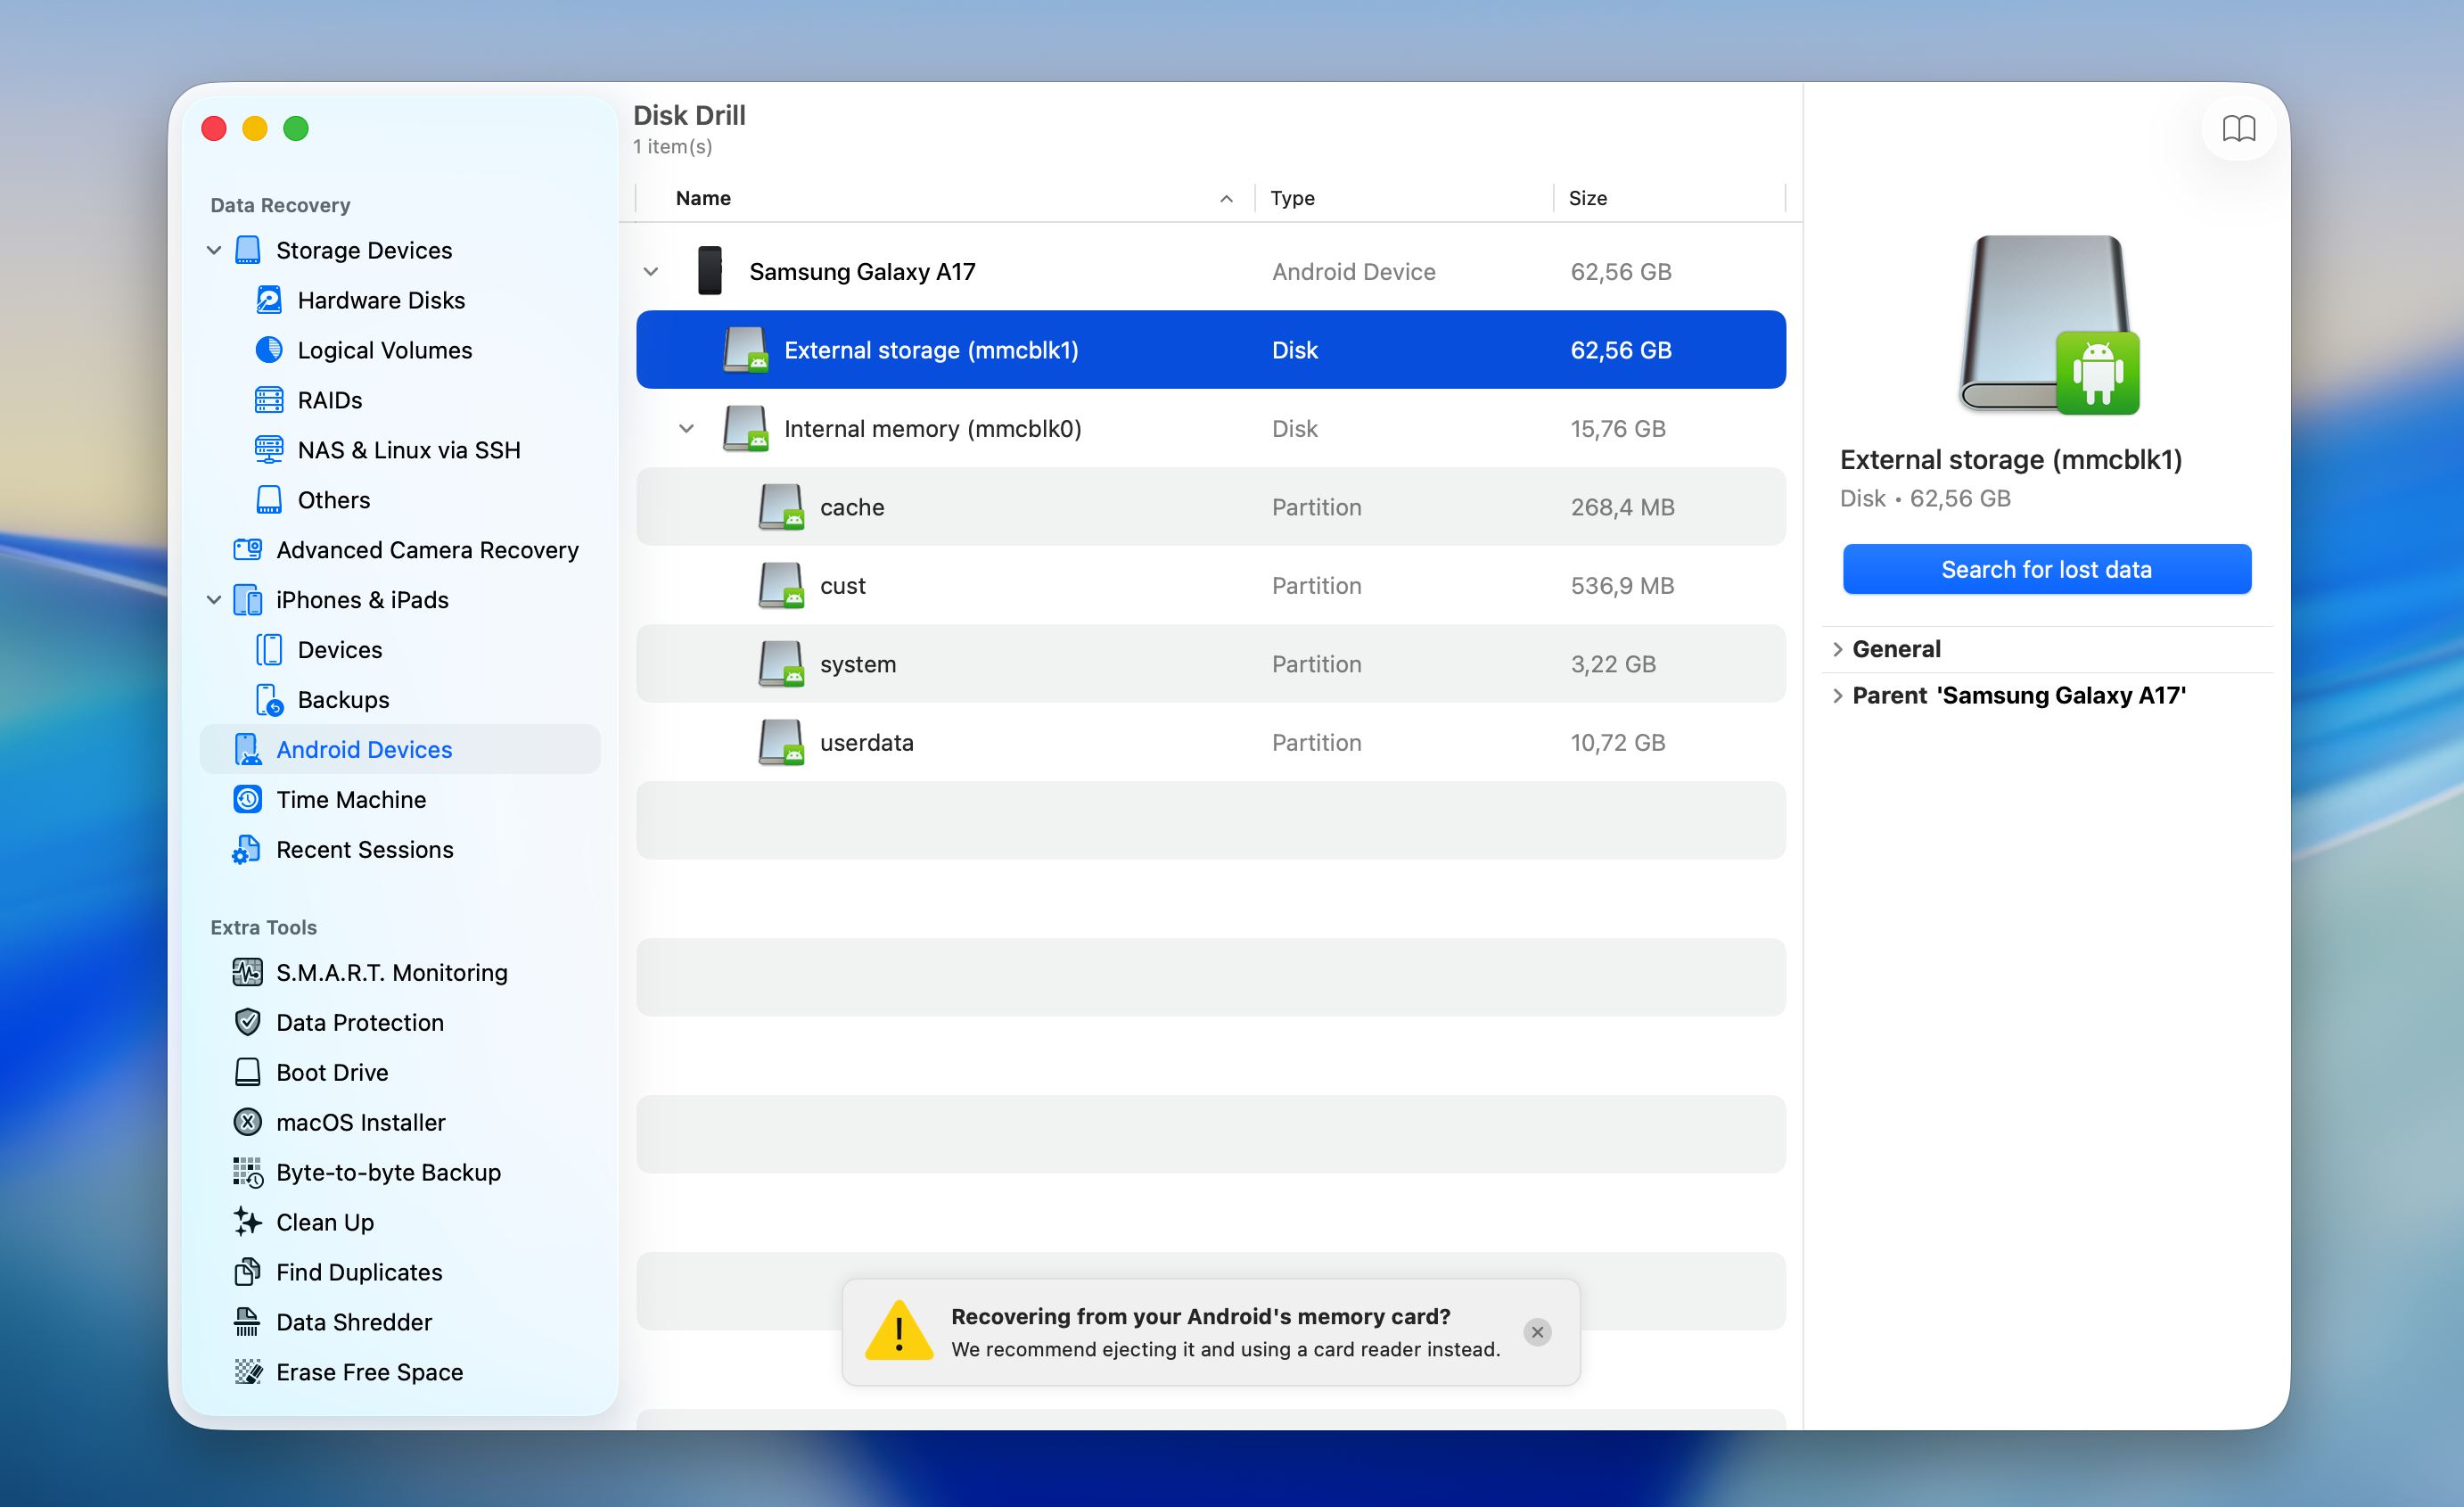The image size is (2464, 1507).
Task: Select the userdata partition row
Action: coord(866,742)
